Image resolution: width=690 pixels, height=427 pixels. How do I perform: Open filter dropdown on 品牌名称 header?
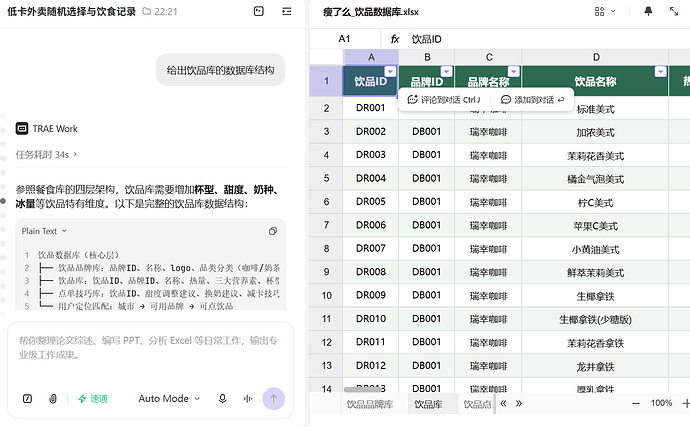514,71
